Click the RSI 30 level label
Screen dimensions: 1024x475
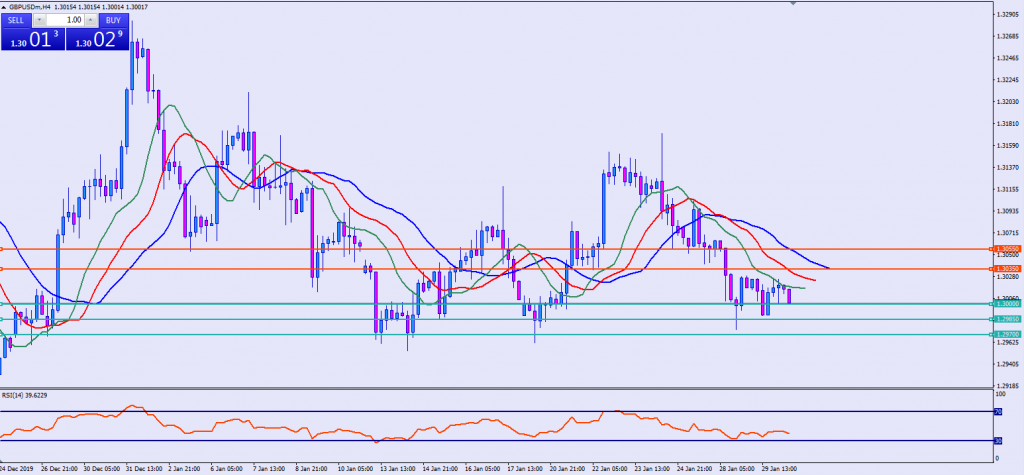click(x=998, y=441)
